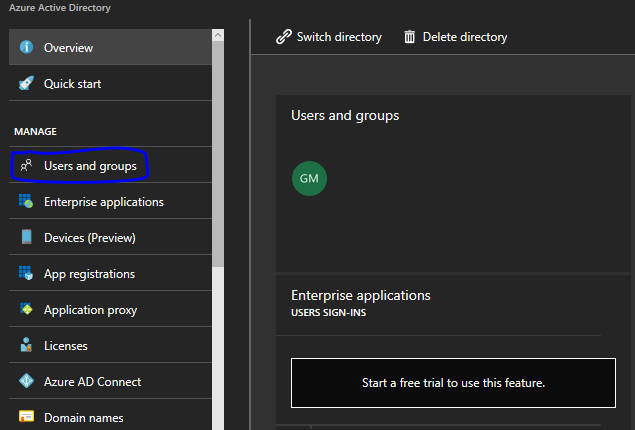635x430 pixels.
Task: Open the Overview menu item
Action: [x=110, y=47]
